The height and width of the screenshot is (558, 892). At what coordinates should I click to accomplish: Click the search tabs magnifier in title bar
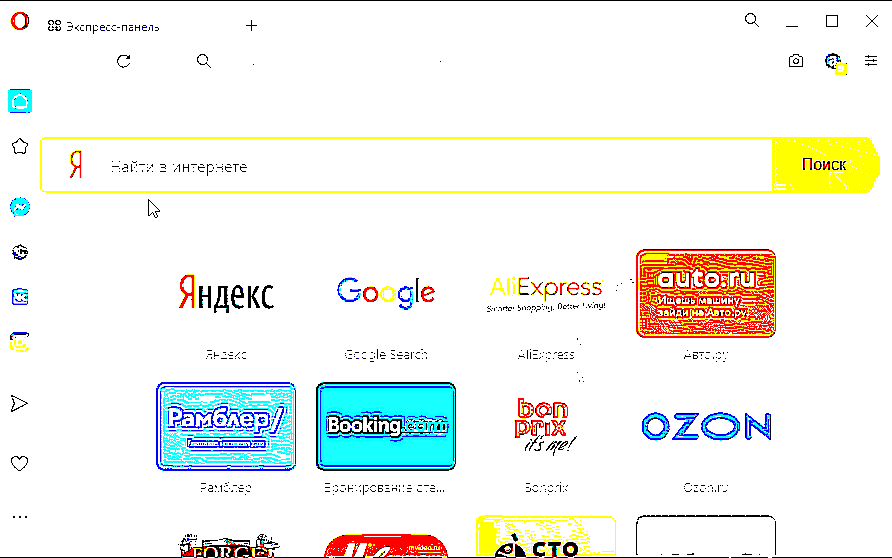click(752, 20)
